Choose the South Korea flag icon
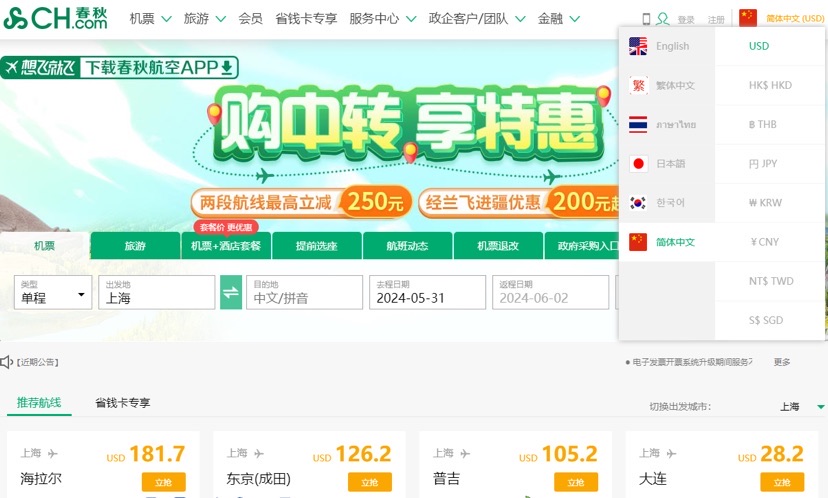 coord(638,203)
